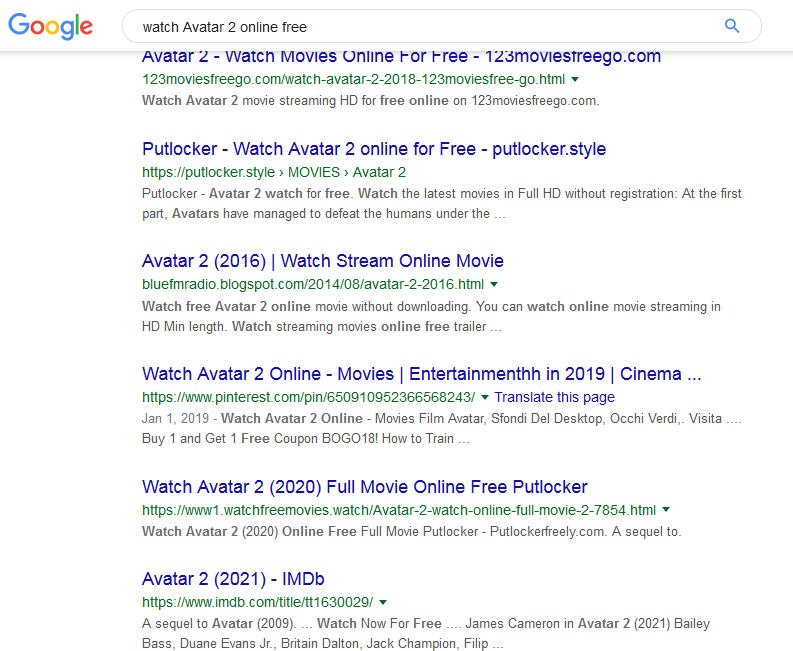Open Watch Avatar 2 (2020) Full Movie result
793x651 pixels.
tap(365, 487)
